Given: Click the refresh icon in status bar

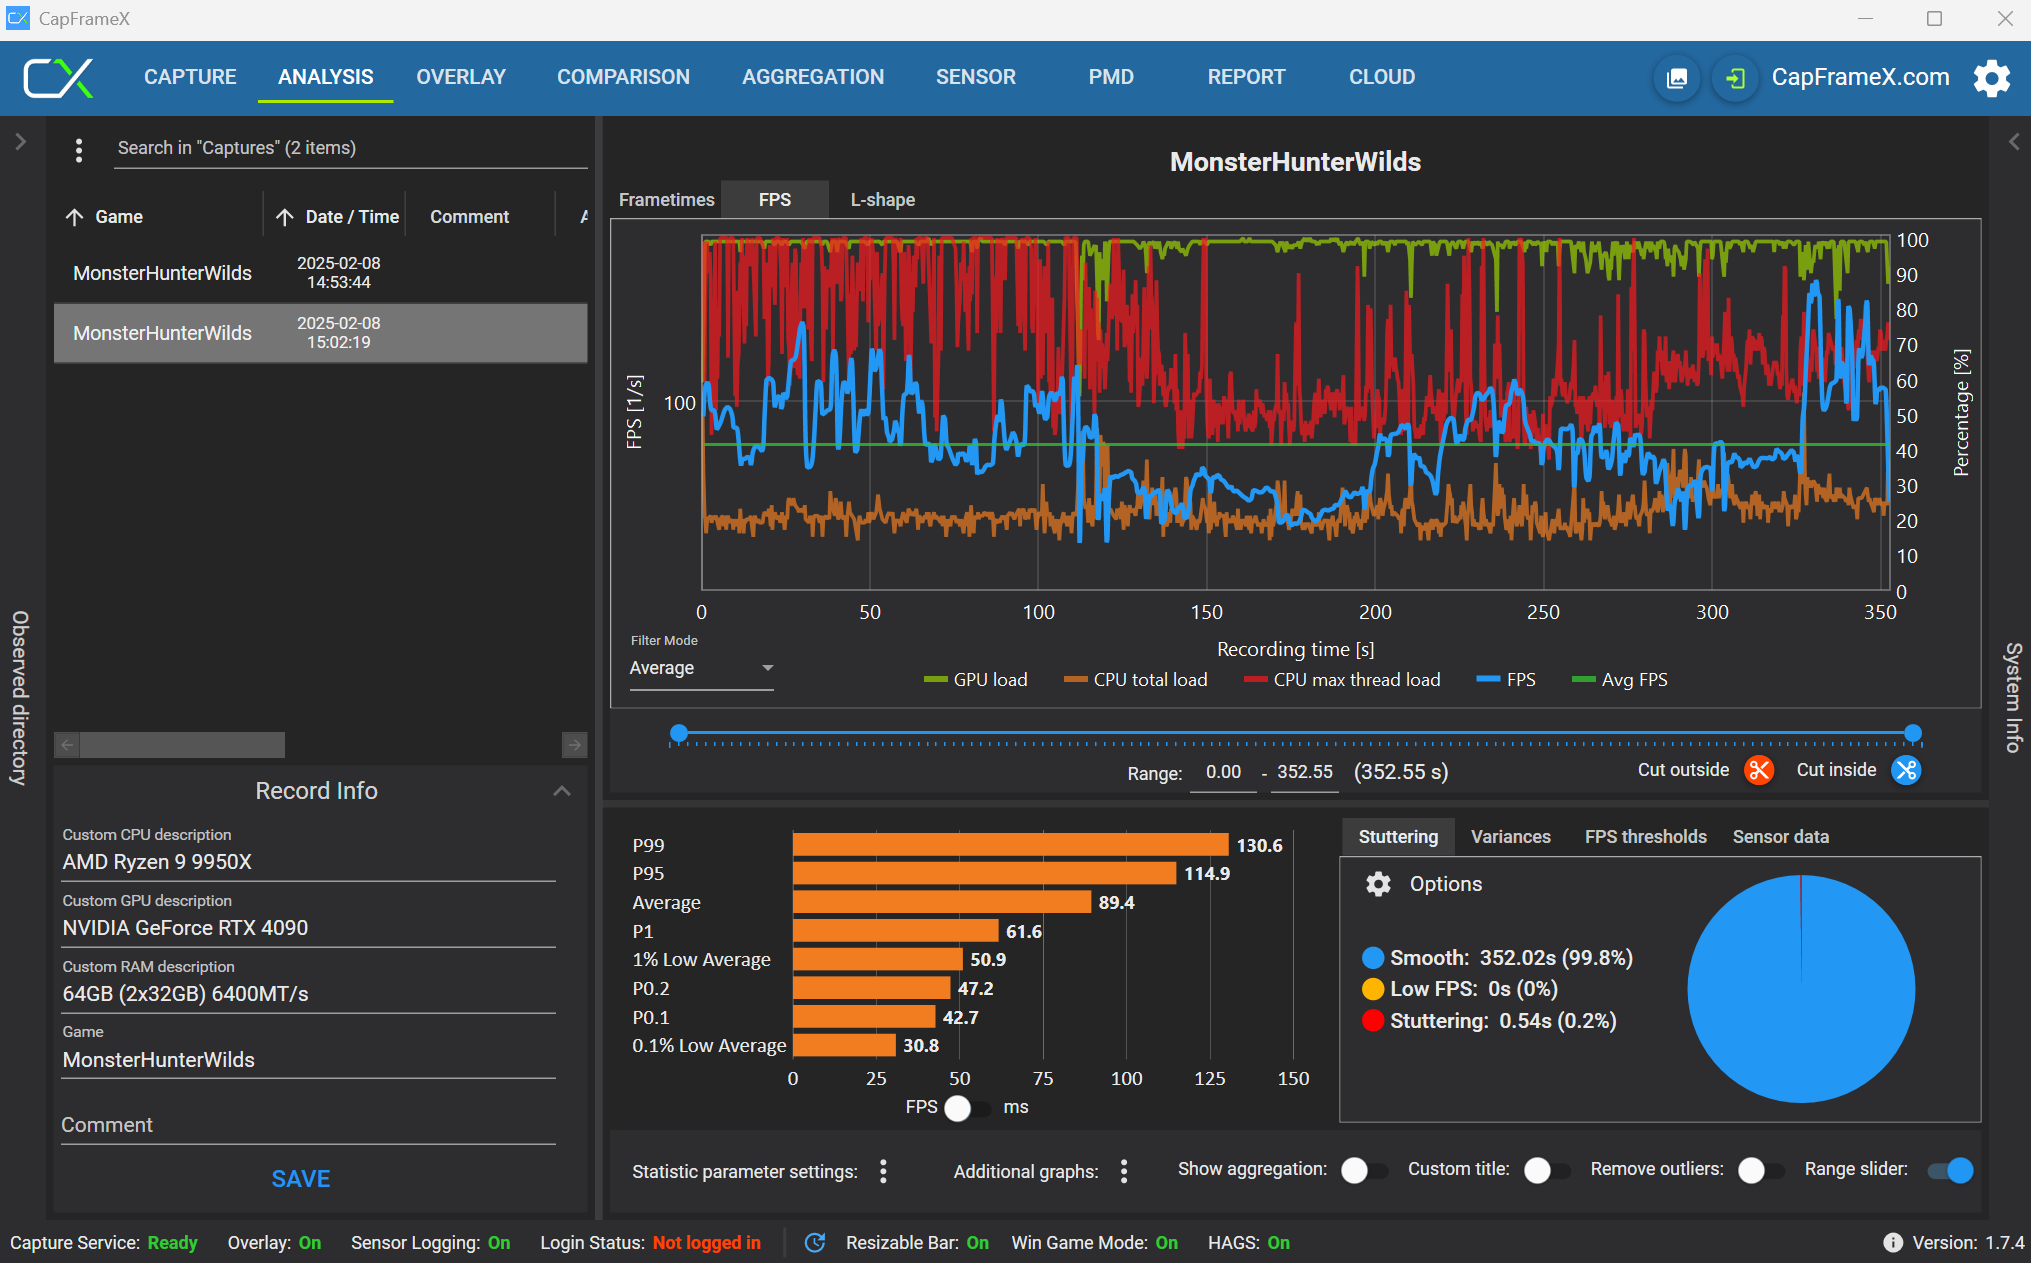Looking at the screenshot, I should pos(815,1242).
